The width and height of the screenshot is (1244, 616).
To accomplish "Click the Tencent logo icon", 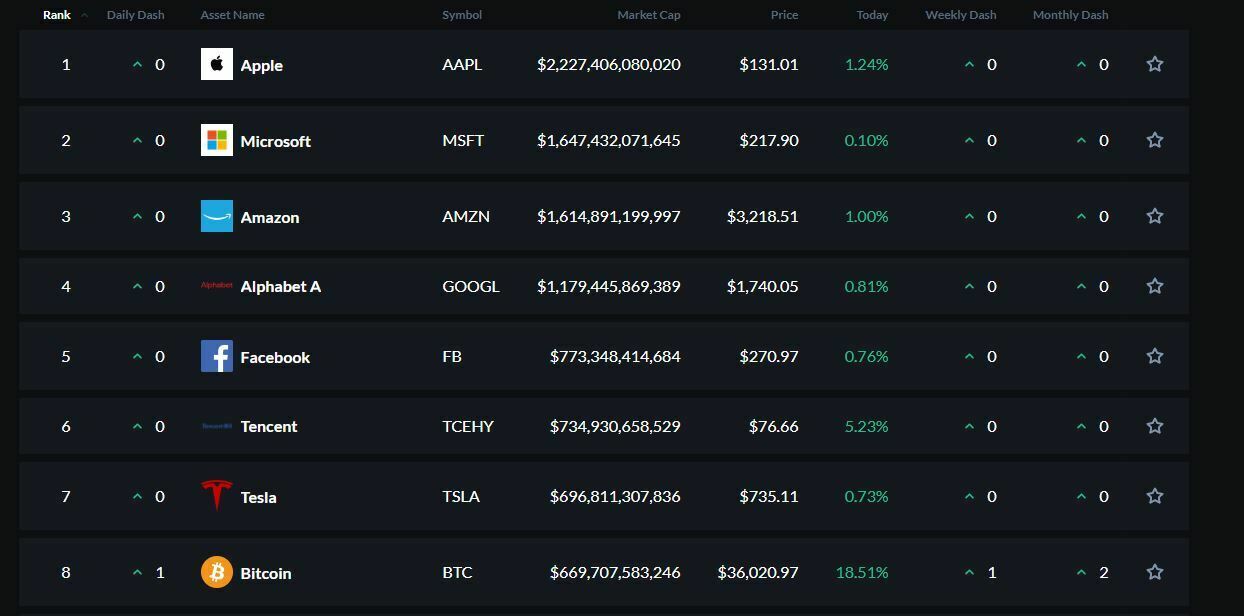I will click(216, 426).
